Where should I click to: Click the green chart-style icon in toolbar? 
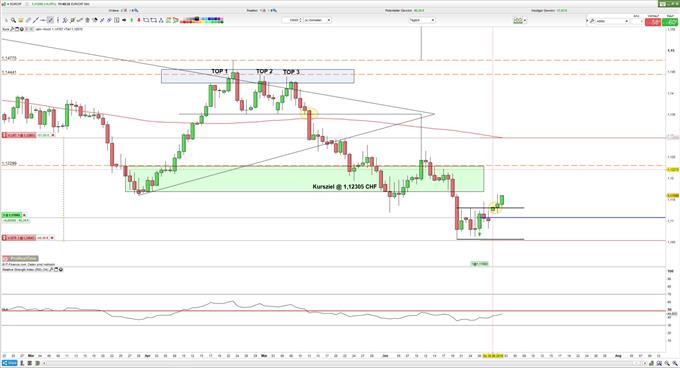(517, 20)
